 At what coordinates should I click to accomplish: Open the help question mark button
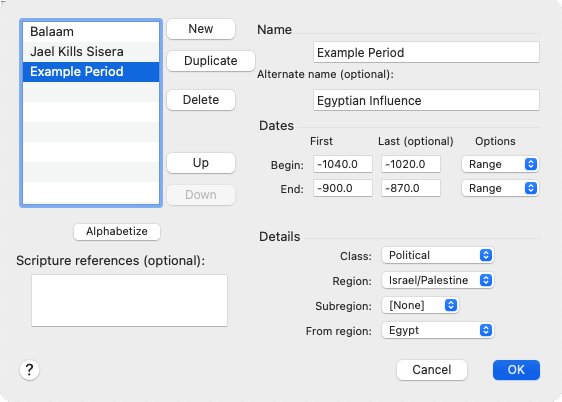tap(29, 370)
